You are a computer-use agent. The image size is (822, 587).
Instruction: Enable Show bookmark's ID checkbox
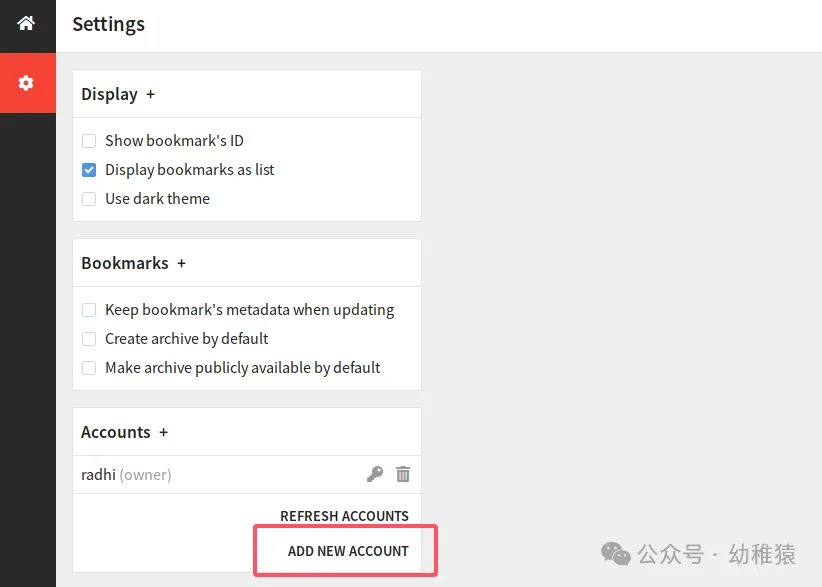coord(89,140)
